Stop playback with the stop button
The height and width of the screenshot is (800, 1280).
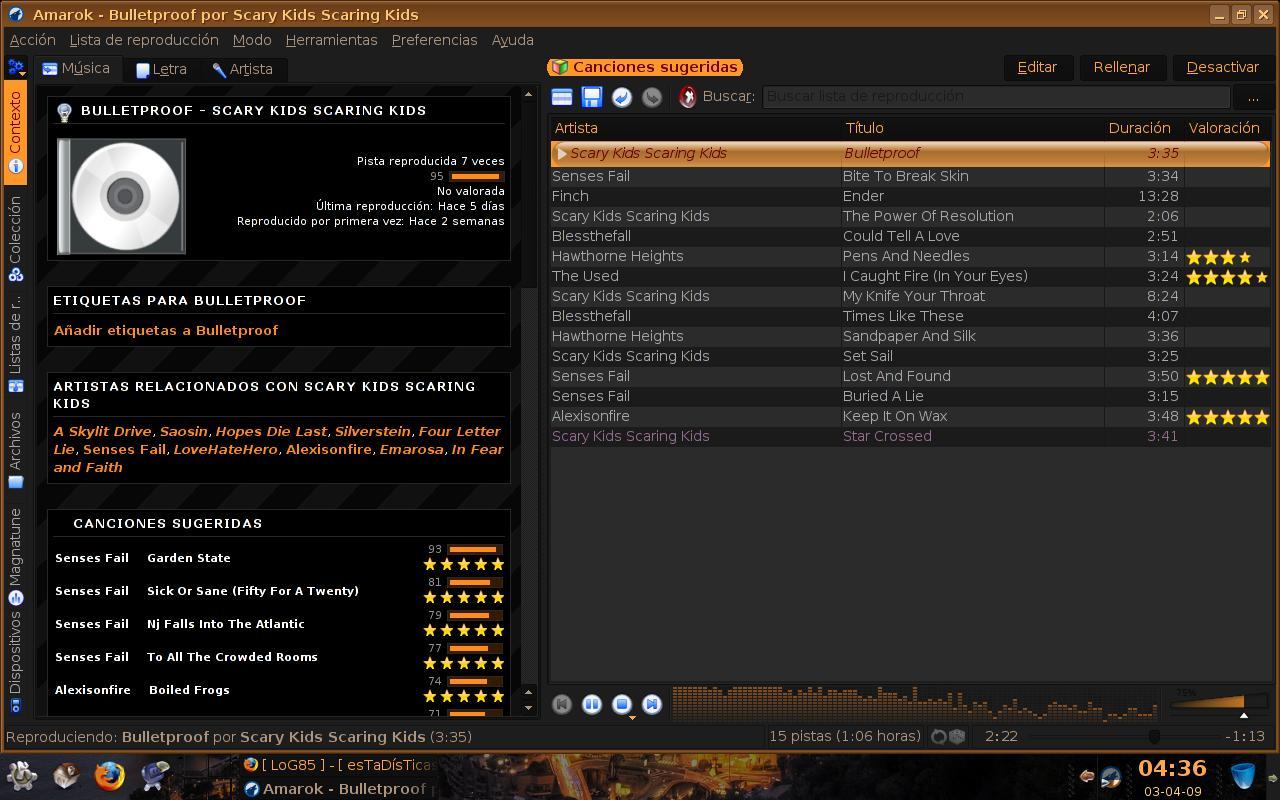click(x=622, y=704)
